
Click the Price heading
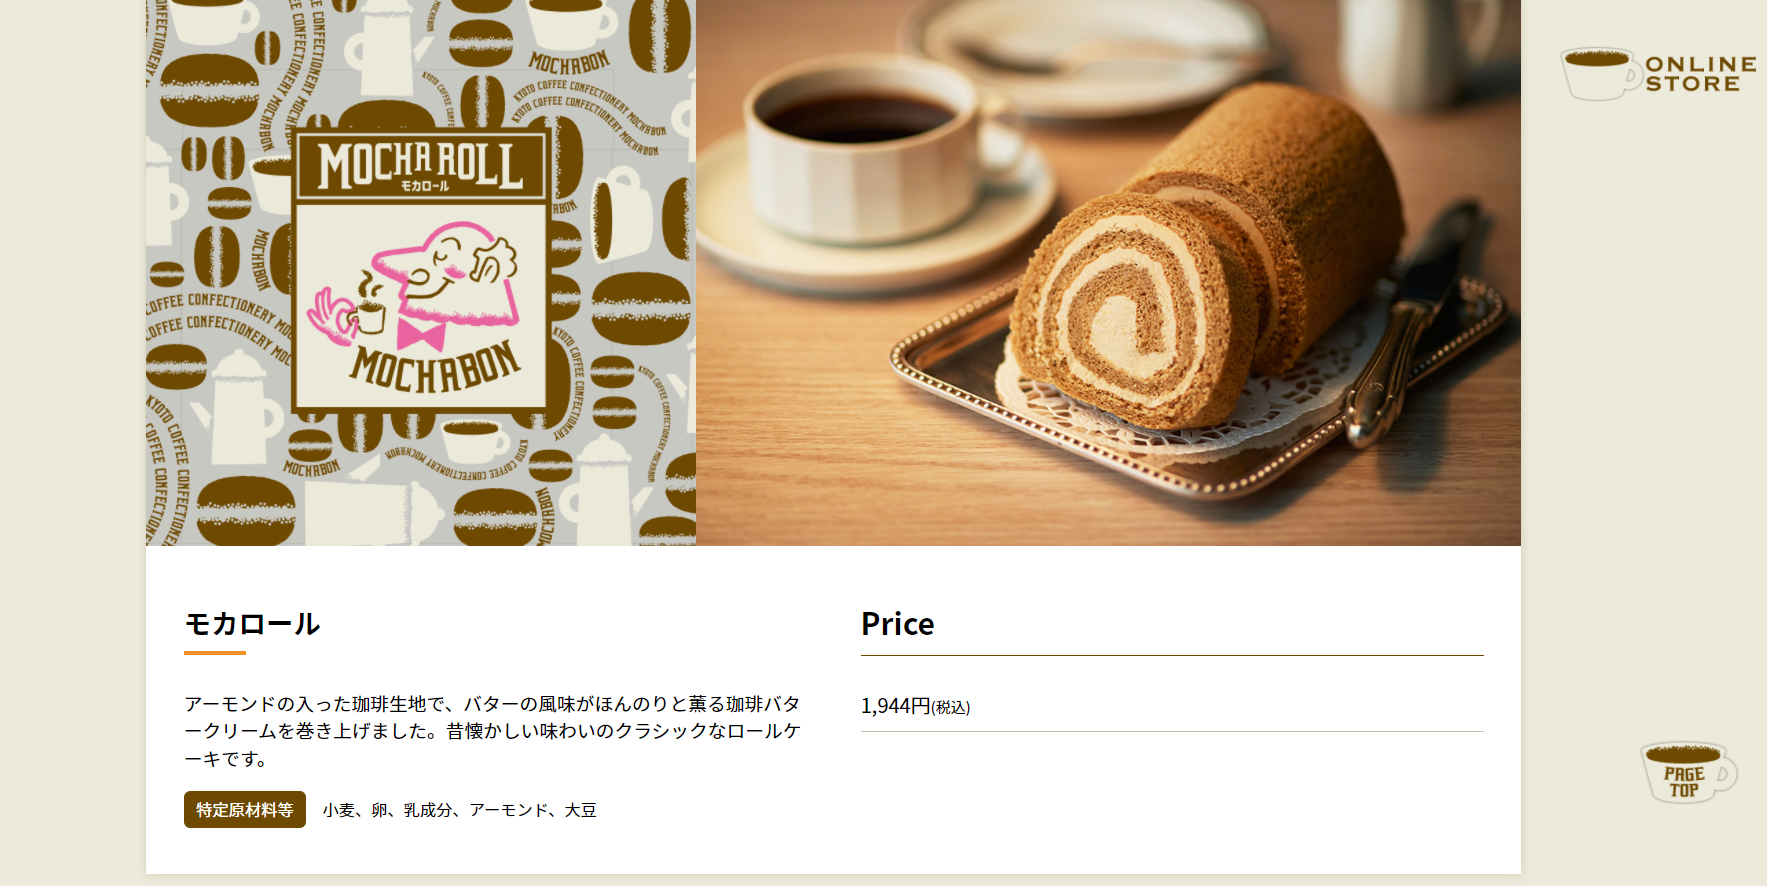tap(897, 624)
